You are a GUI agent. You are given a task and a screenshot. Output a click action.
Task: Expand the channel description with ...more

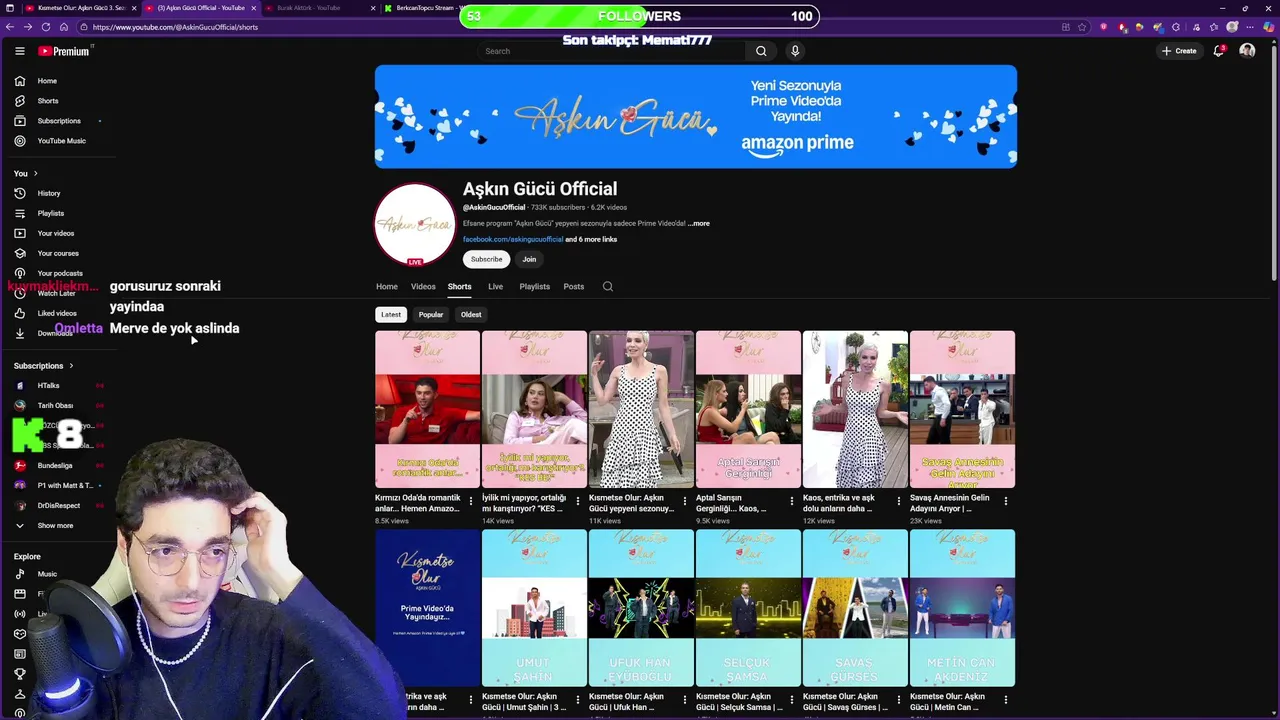tap(699, 223)
